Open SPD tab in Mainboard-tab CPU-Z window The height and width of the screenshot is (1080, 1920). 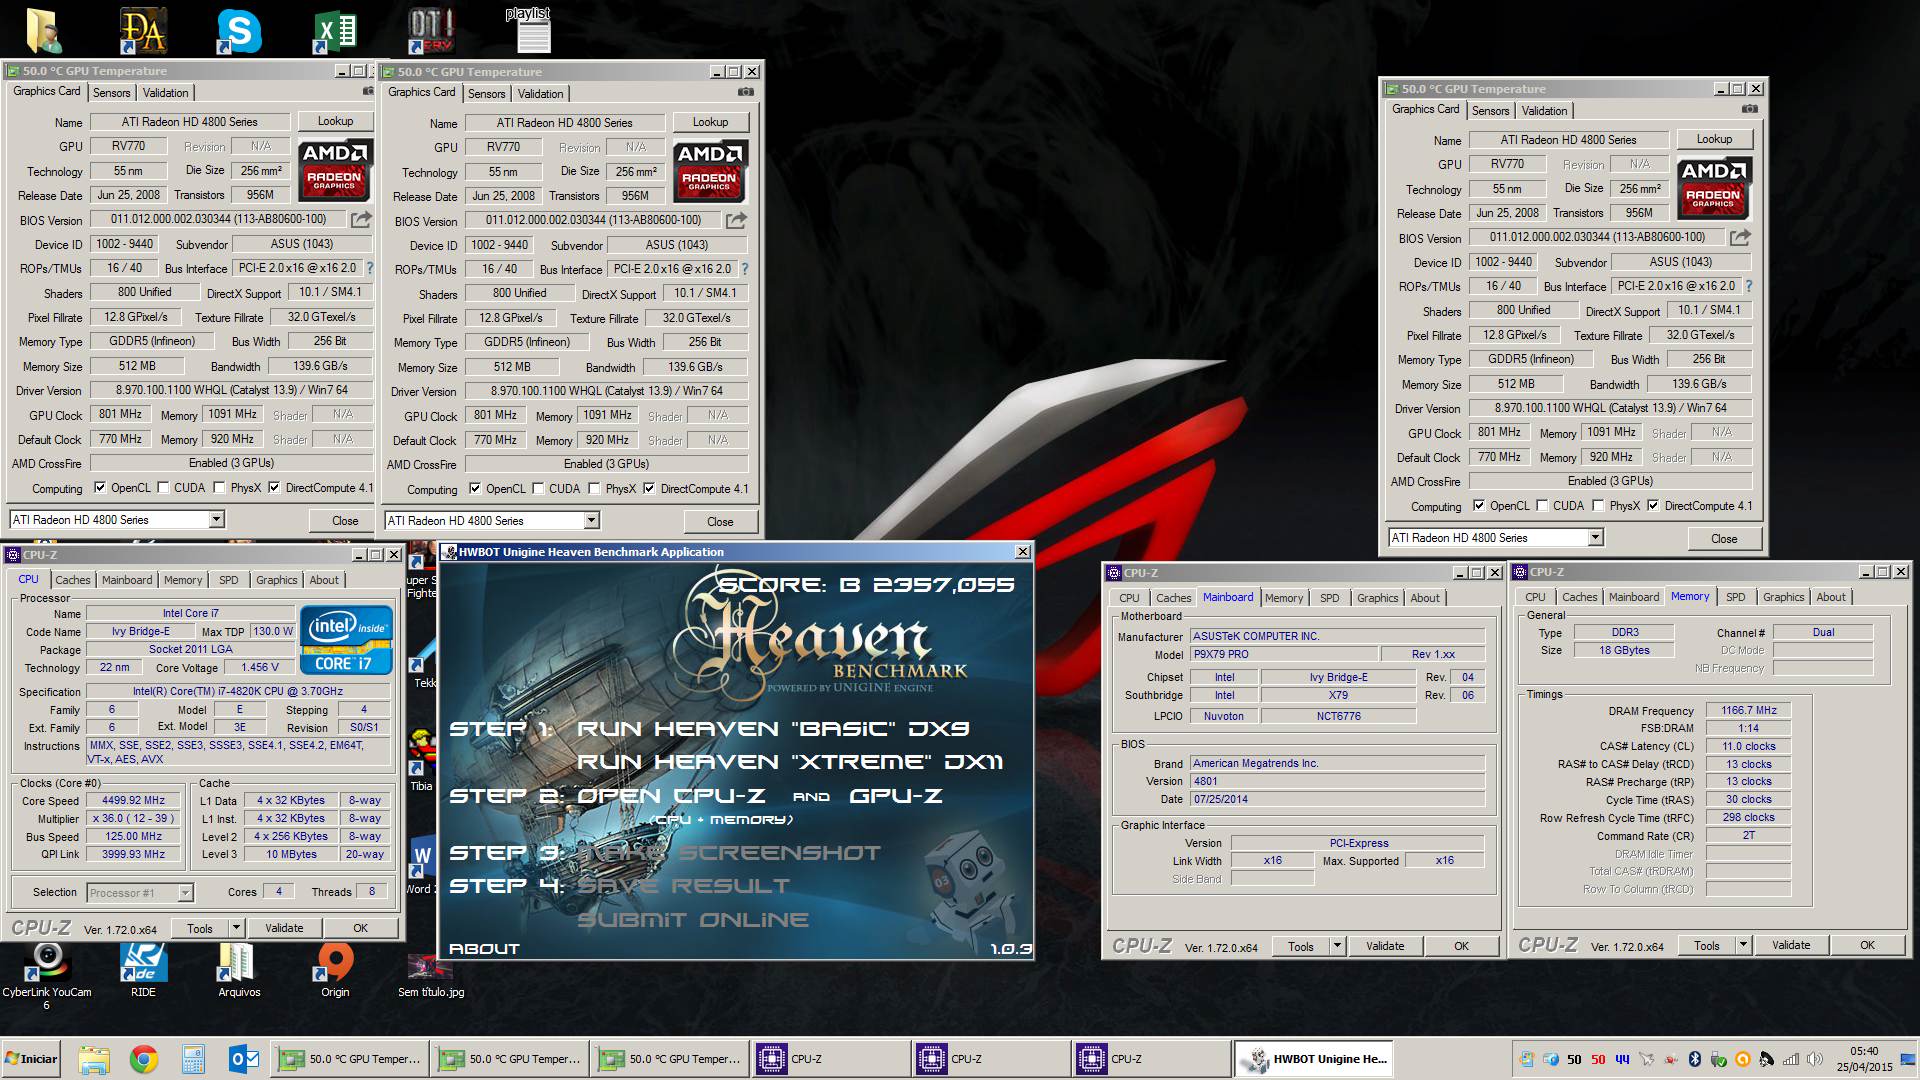coord(1329,598)
